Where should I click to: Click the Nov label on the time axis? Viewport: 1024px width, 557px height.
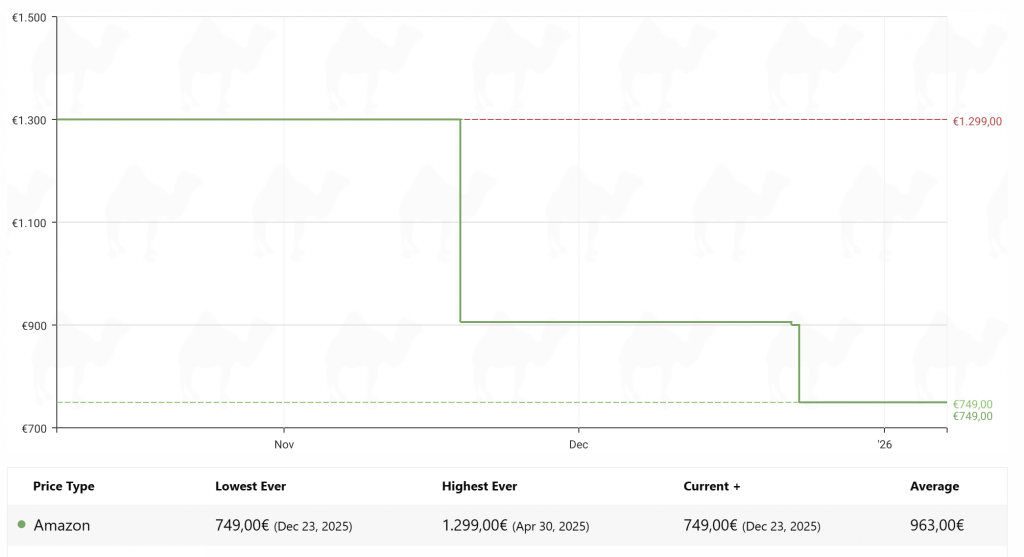[x=284, y=443]
